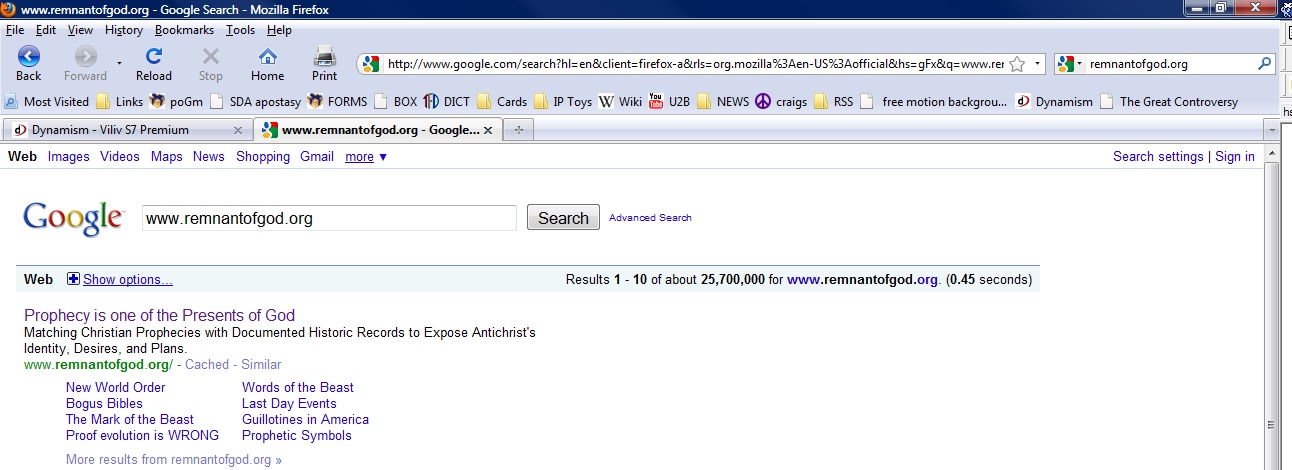This screenshot has width=1292, height=470.
Task: Close the Dynamism - Viliv S7 Premium tab
Action: pos(238,130)
